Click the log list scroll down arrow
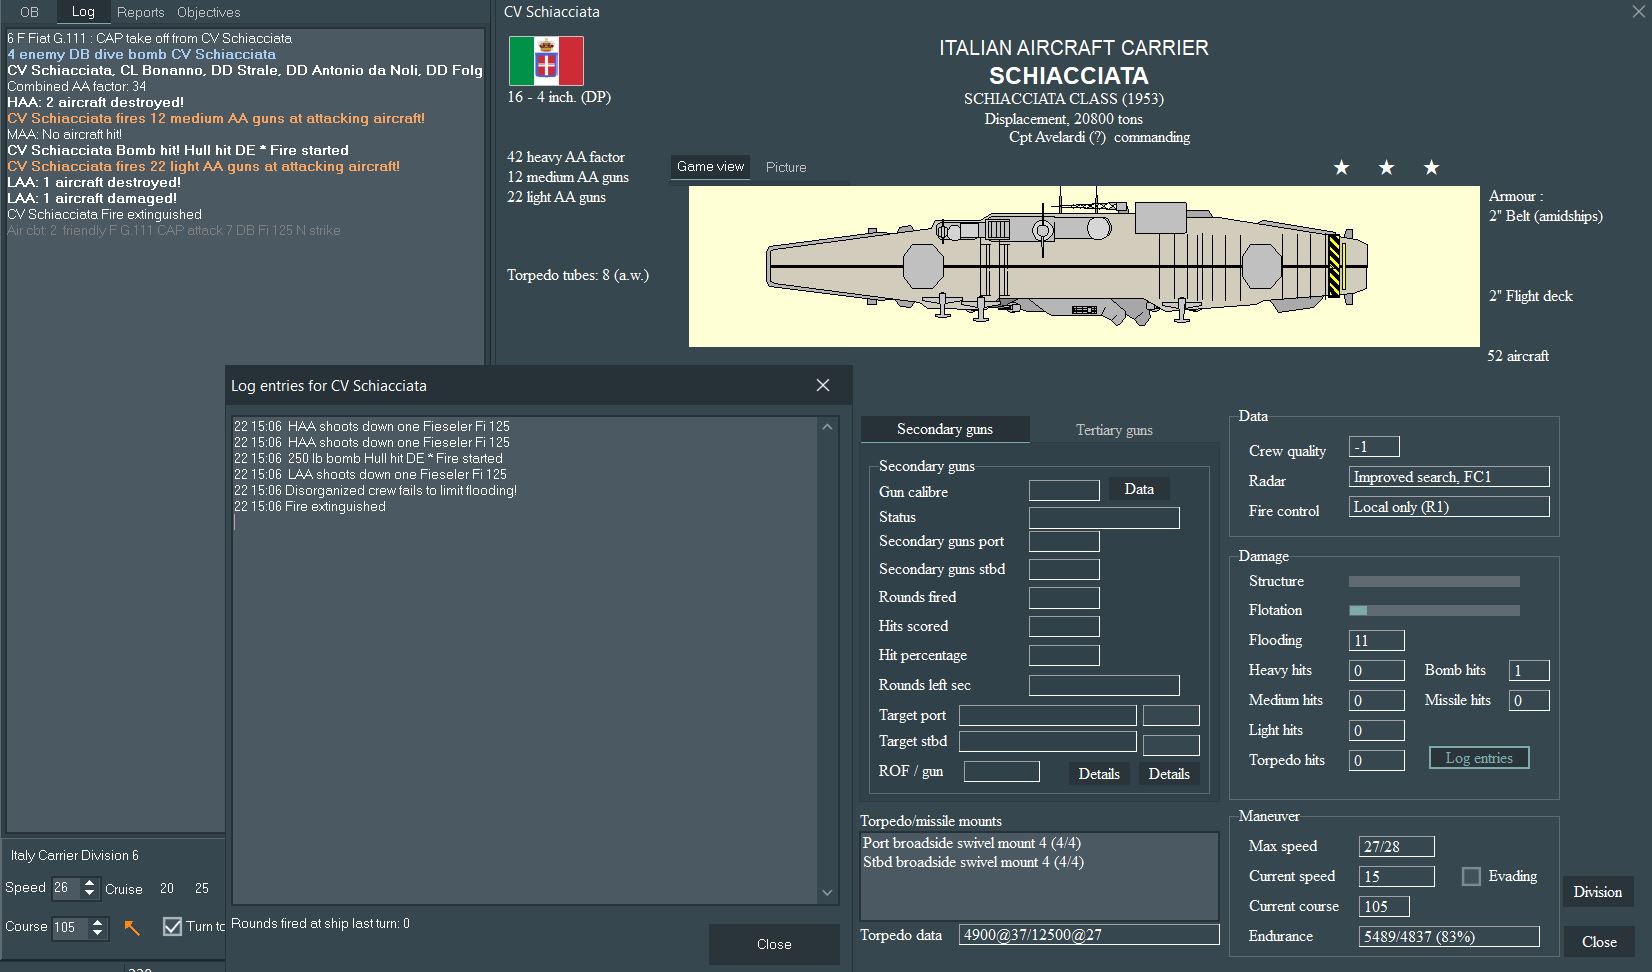Image resolution: width=1652 pixels, height=972 pixels. [827, 893]
